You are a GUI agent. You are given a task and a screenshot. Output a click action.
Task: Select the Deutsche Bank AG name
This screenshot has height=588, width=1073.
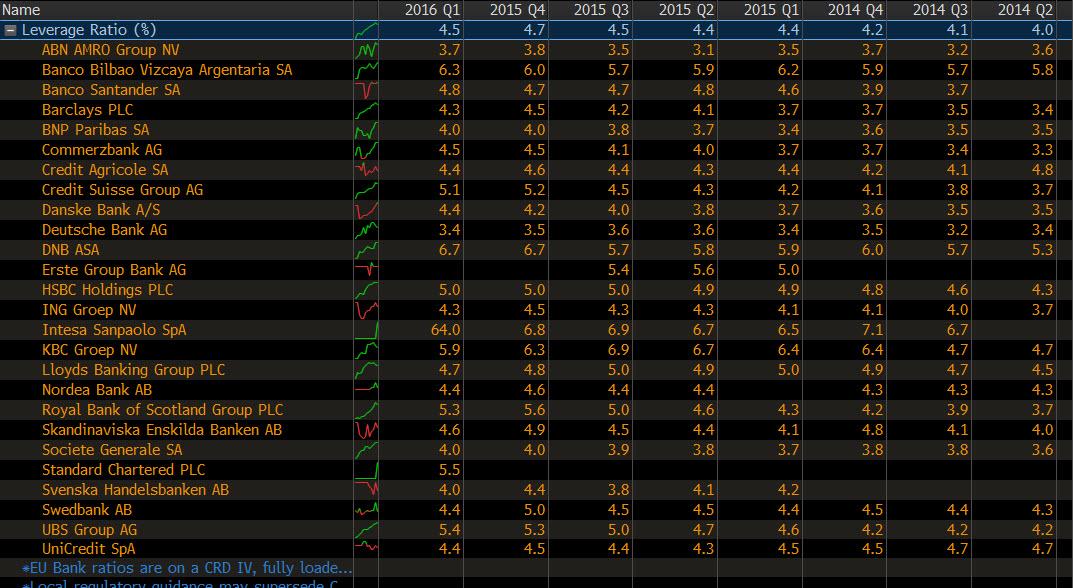point(104,230)
